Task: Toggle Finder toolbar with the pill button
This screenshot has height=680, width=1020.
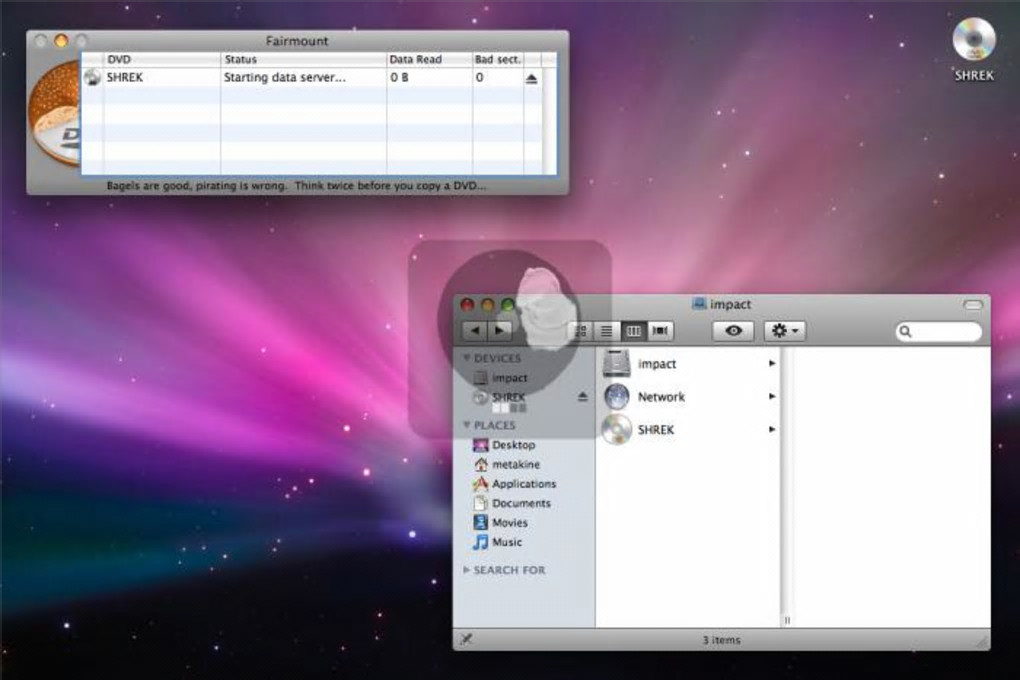Action: (973, 305)
